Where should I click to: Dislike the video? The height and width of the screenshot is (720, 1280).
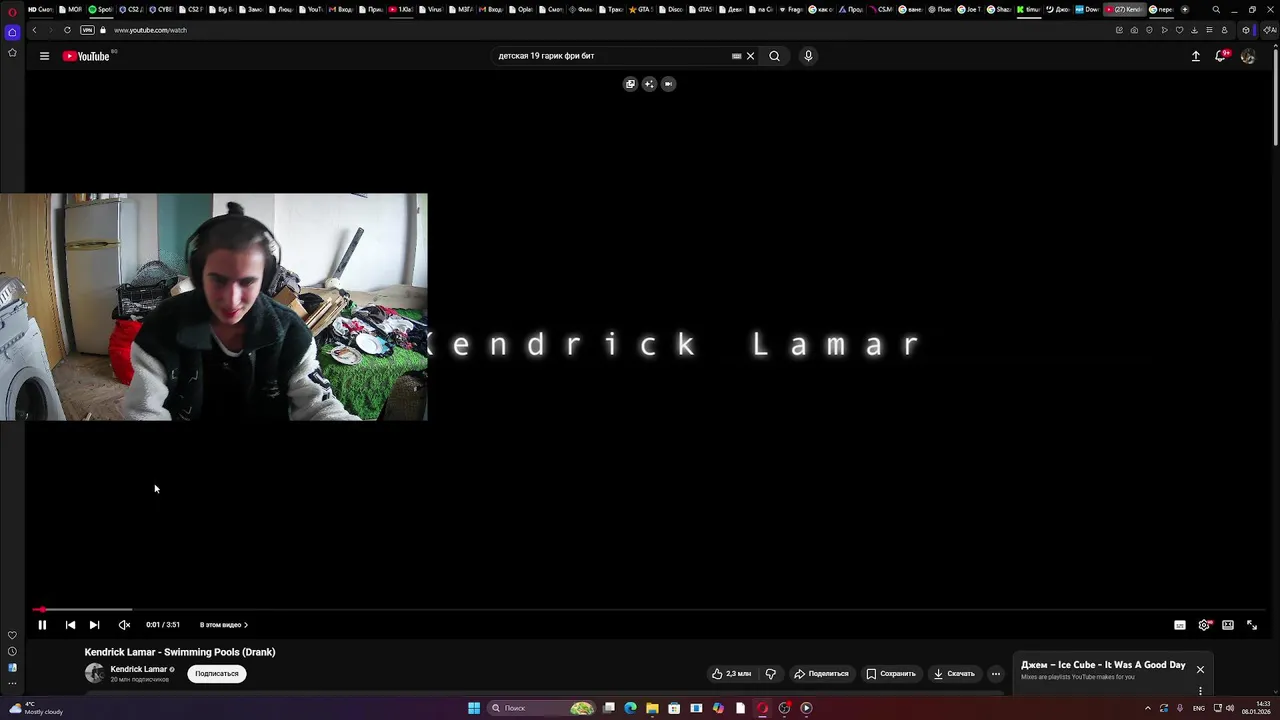[770, 673]
